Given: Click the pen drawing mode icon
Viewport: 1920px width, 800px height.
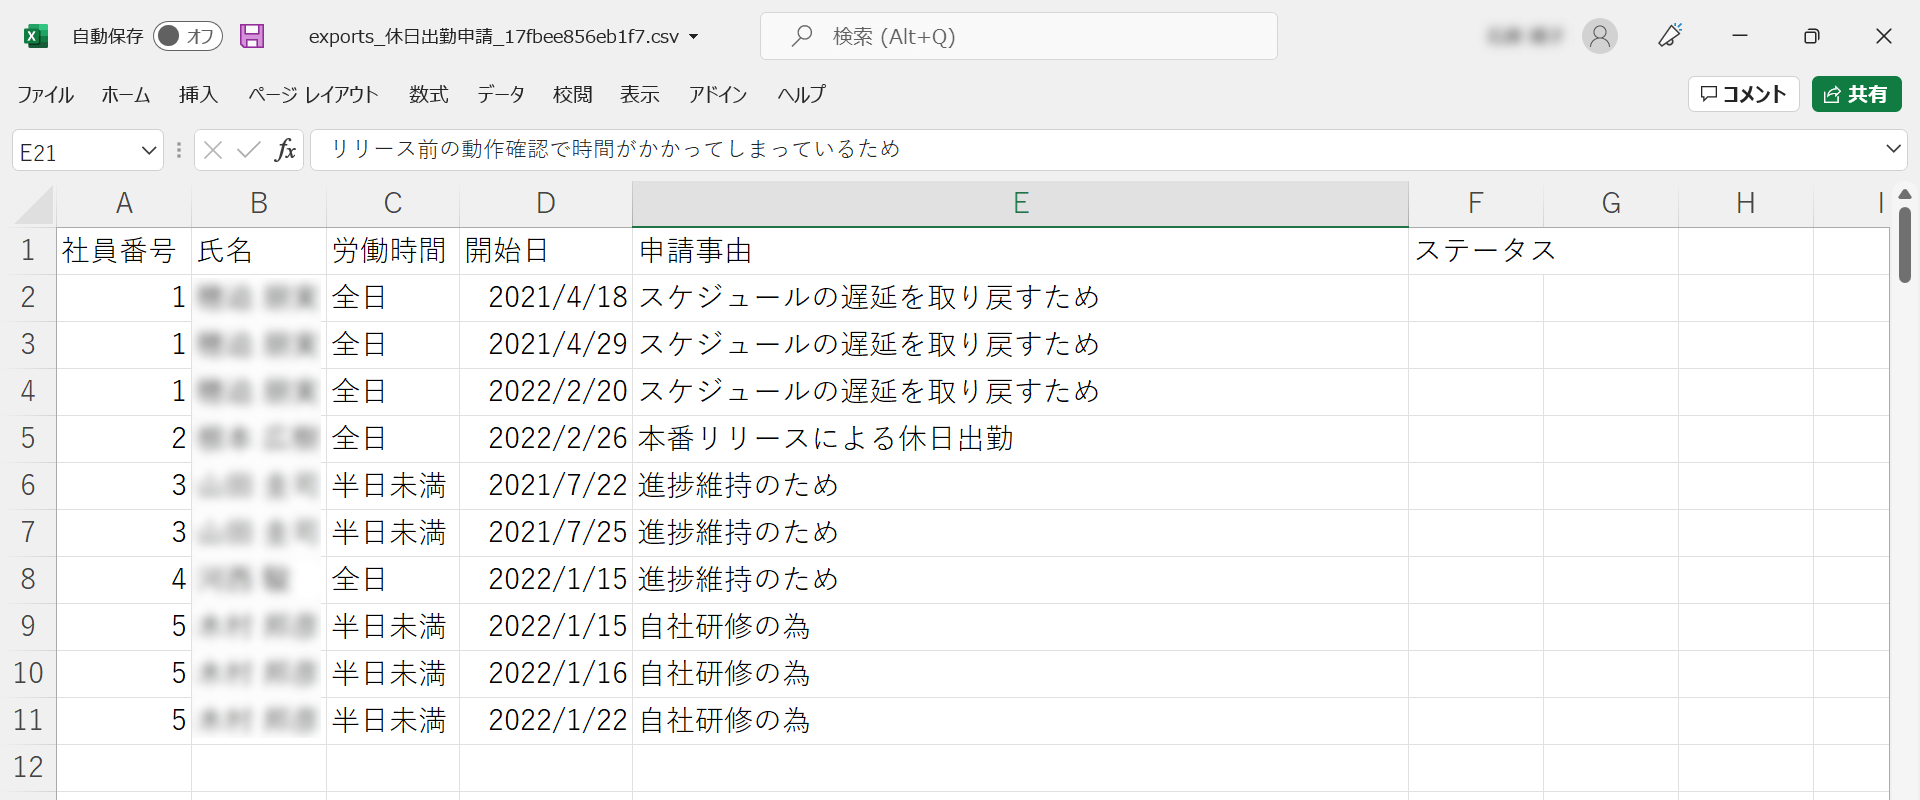Looking at the screenshot, I should tap(1669, 37).
